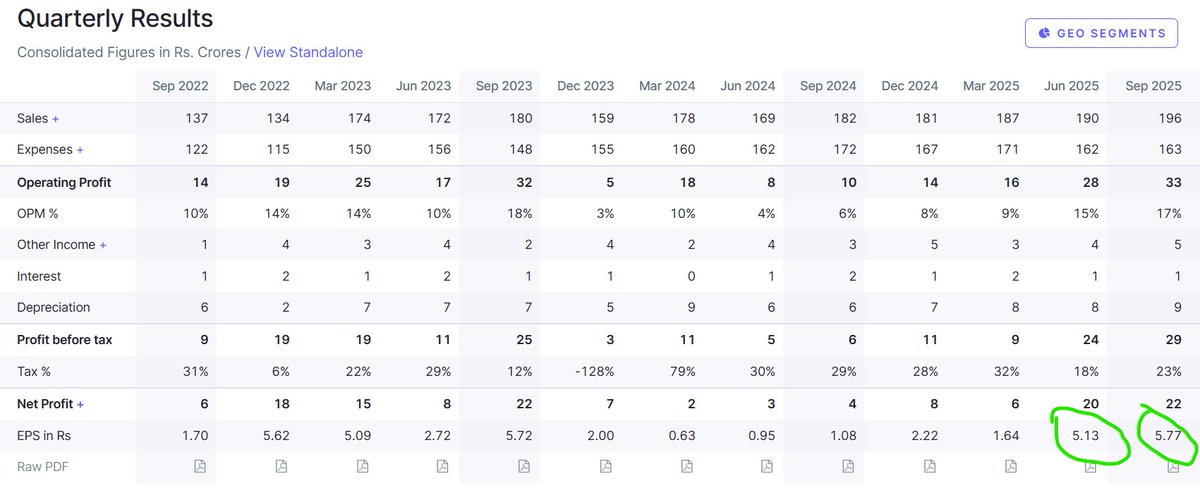Open Raw PDF for Dec 2022
The width and height of the screenshot is (1200, 488).
tap(281, 467)
